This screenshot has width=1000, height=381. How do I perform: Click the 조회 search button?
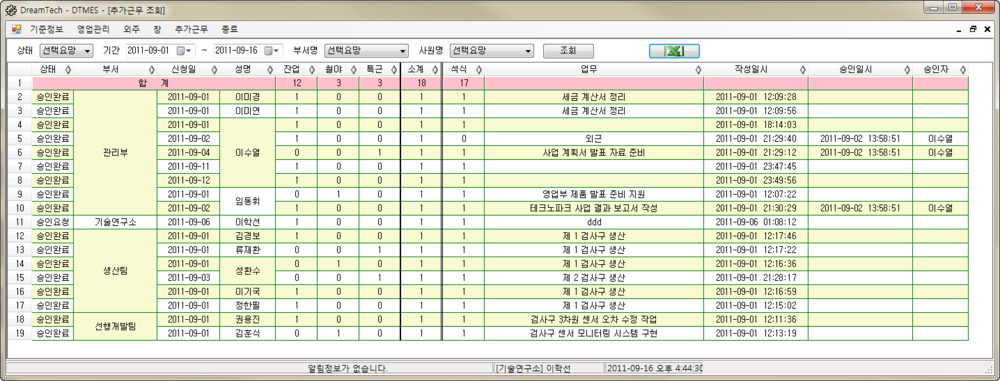568,51
